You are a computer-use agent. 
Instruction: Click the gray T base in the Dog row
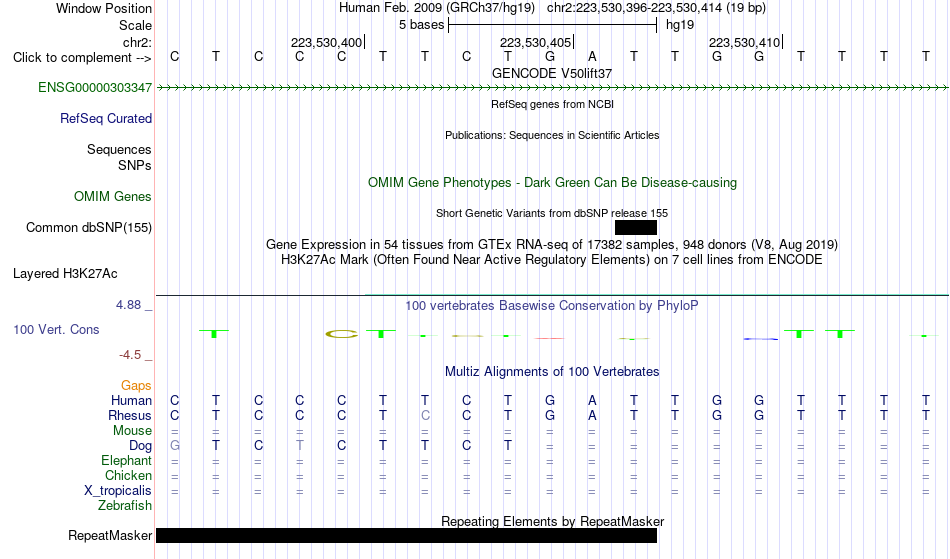click(x=299, y=446)
